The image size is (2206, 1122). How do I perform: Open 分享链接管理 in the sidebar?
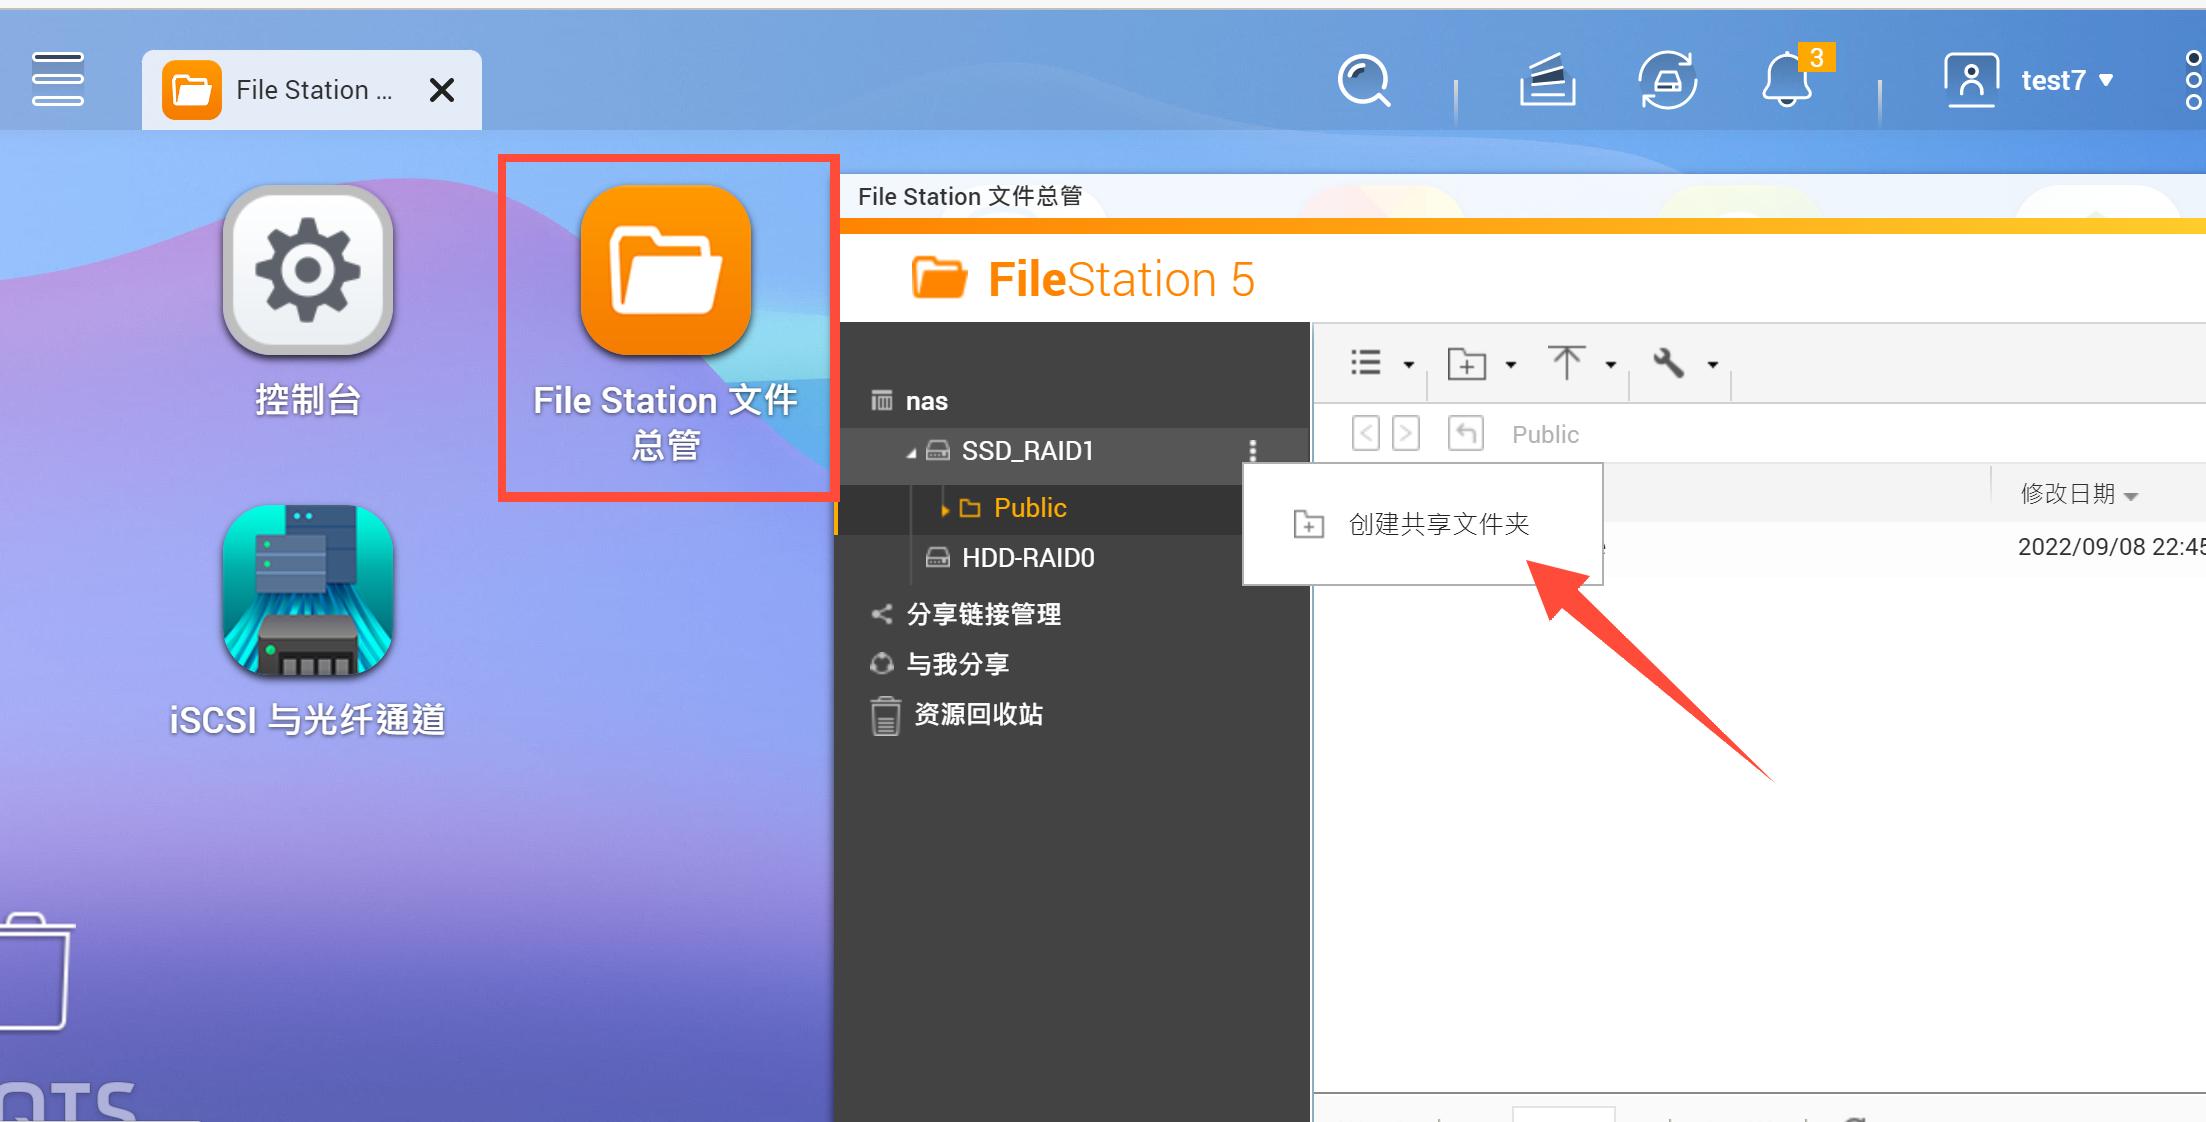983,614
